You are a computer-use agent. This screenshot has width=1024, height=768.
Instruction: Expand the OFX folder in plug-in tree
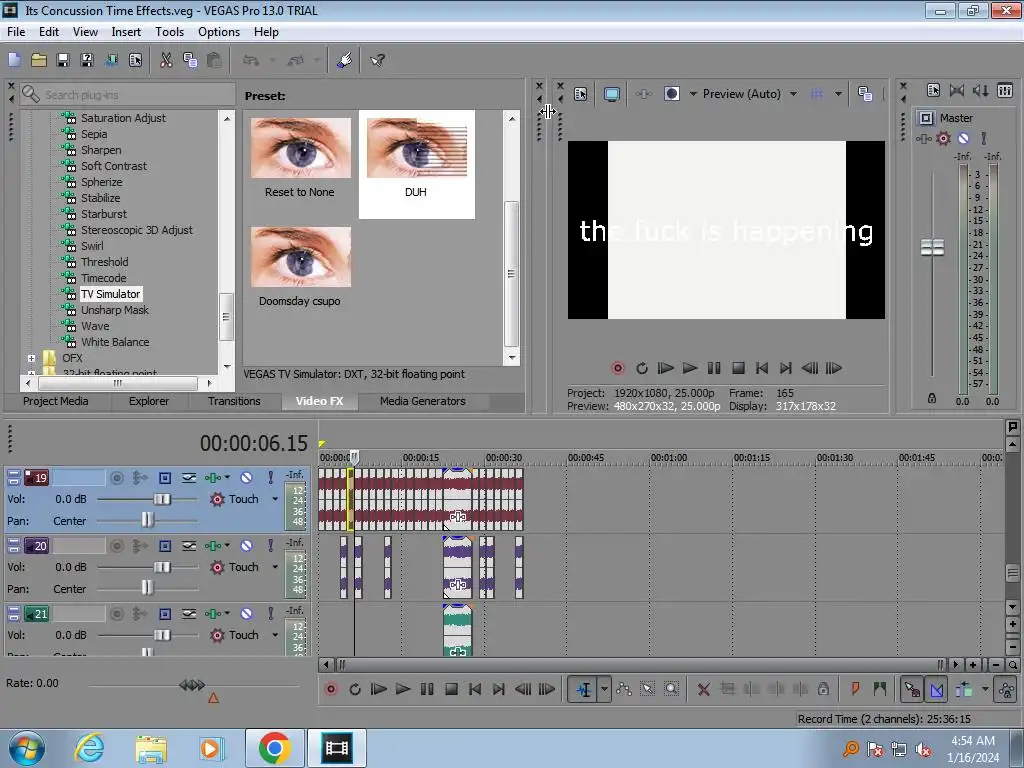tap(31, 358)
